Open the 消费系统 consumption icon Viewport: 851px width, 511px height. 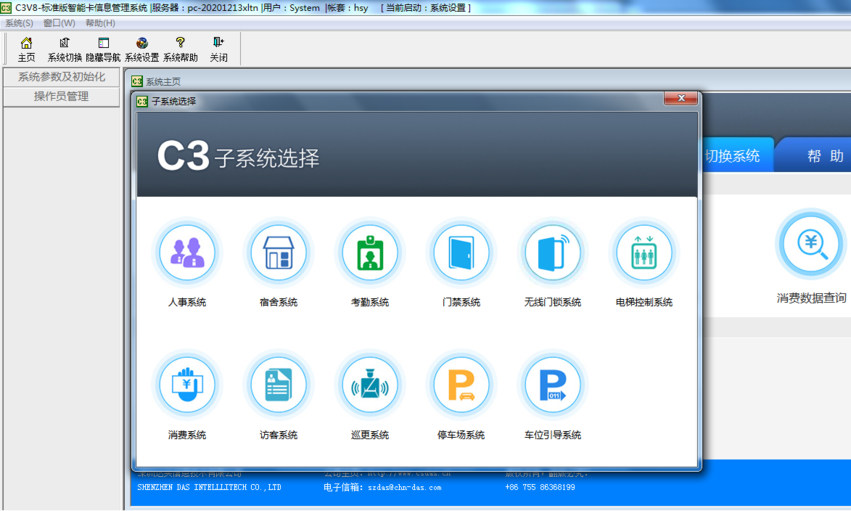pos(187,386)
